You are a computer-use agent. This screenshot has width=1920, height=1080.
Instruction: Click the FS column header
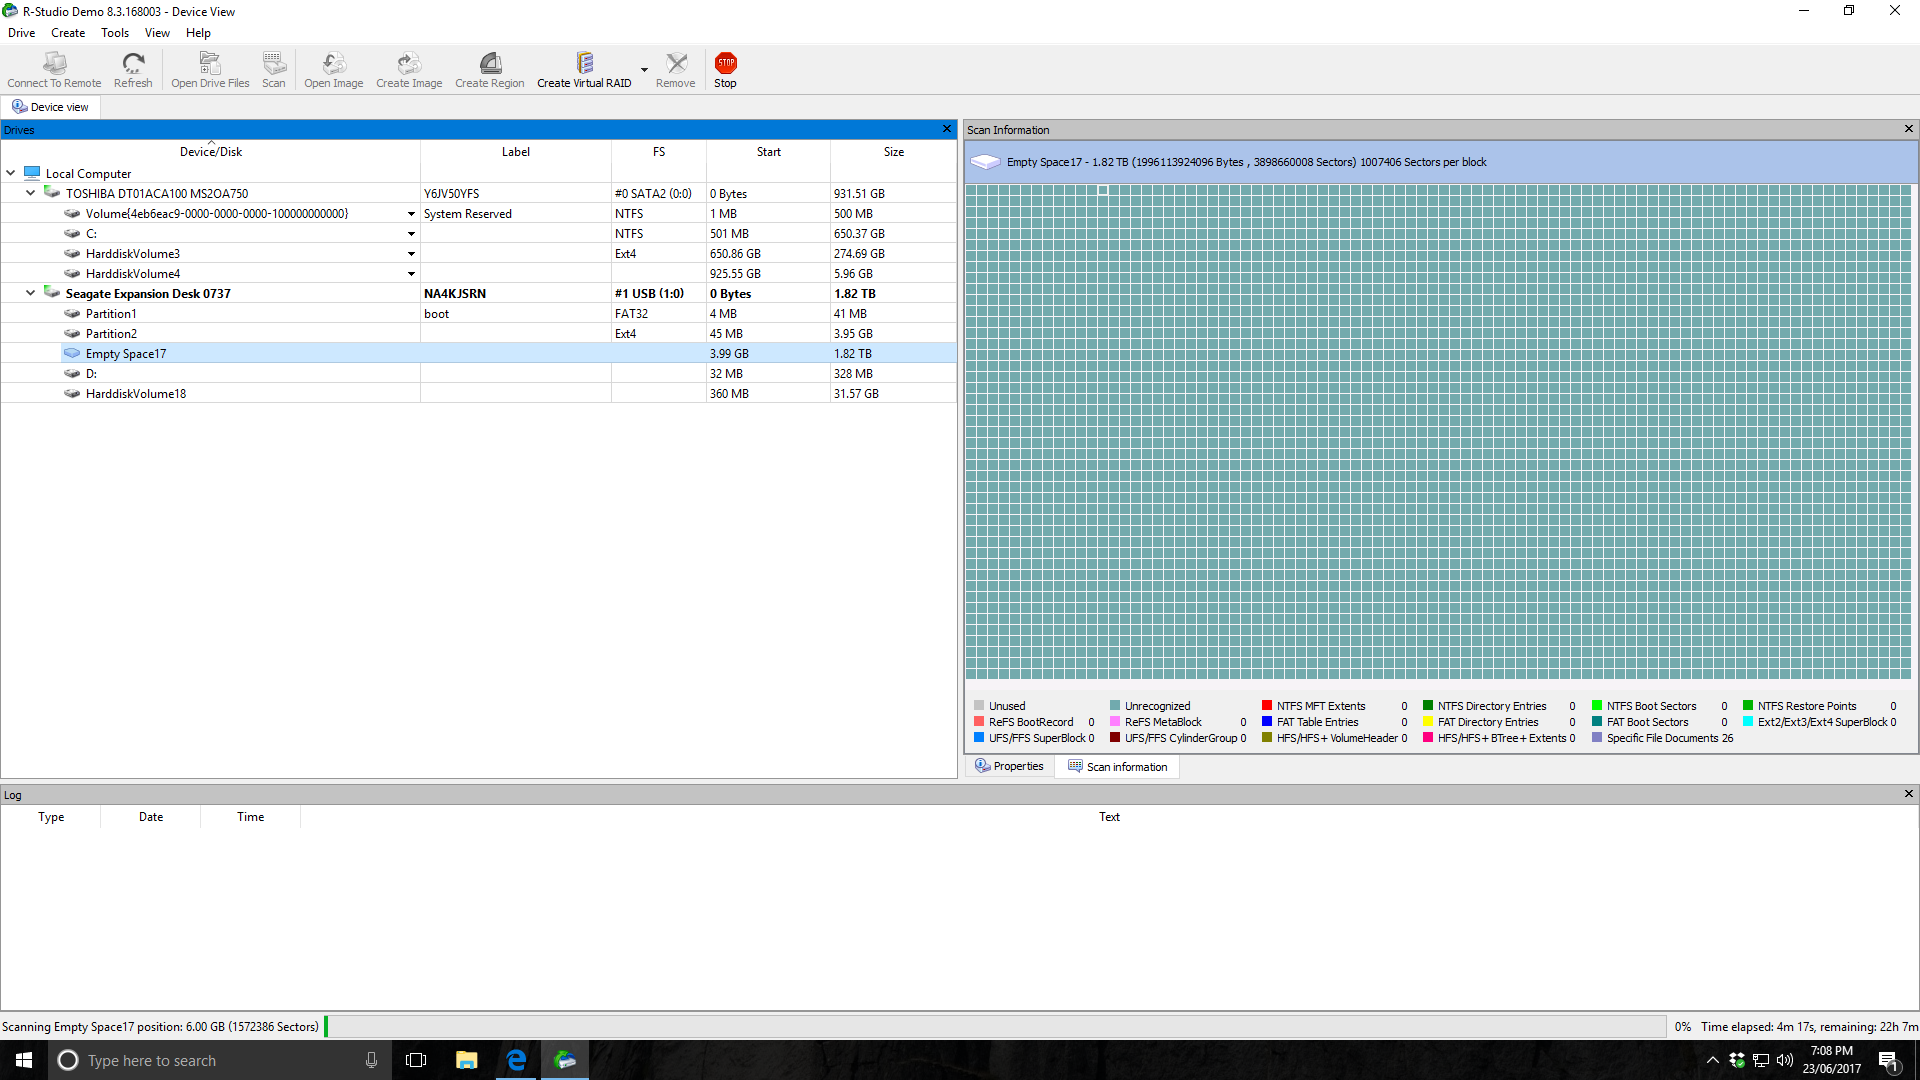click(x=659, y=152)
